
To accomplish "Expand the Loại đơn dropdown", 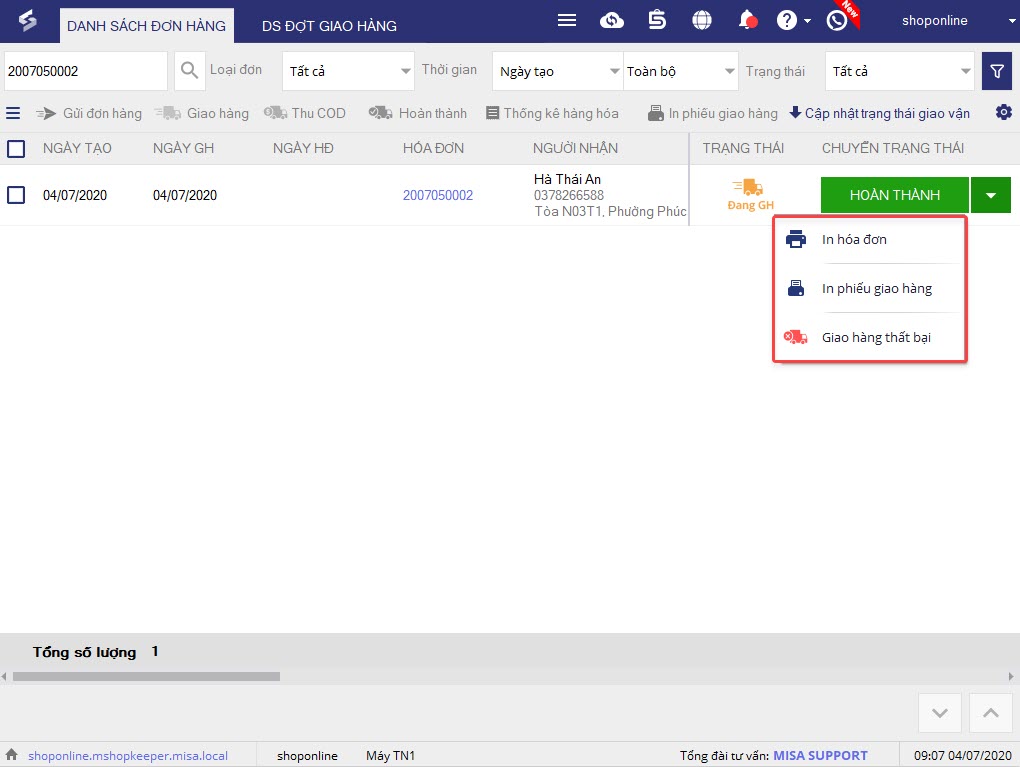I will pyautogui.click(x=347, y=71).
